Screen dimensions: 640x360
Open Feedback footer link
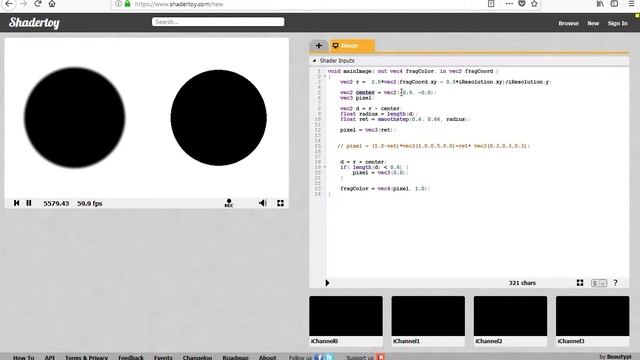tap(131, 357)
